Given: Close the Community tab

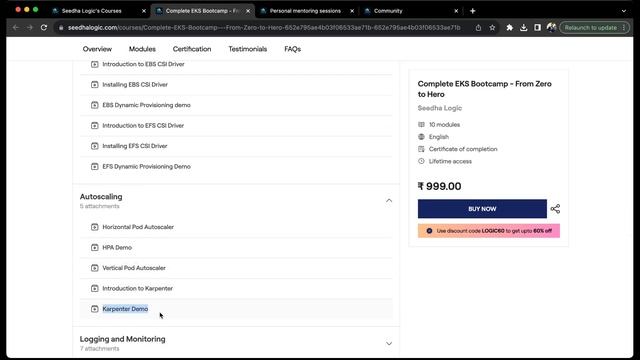Looking at the screenshot, I should [x=456, y=11].
